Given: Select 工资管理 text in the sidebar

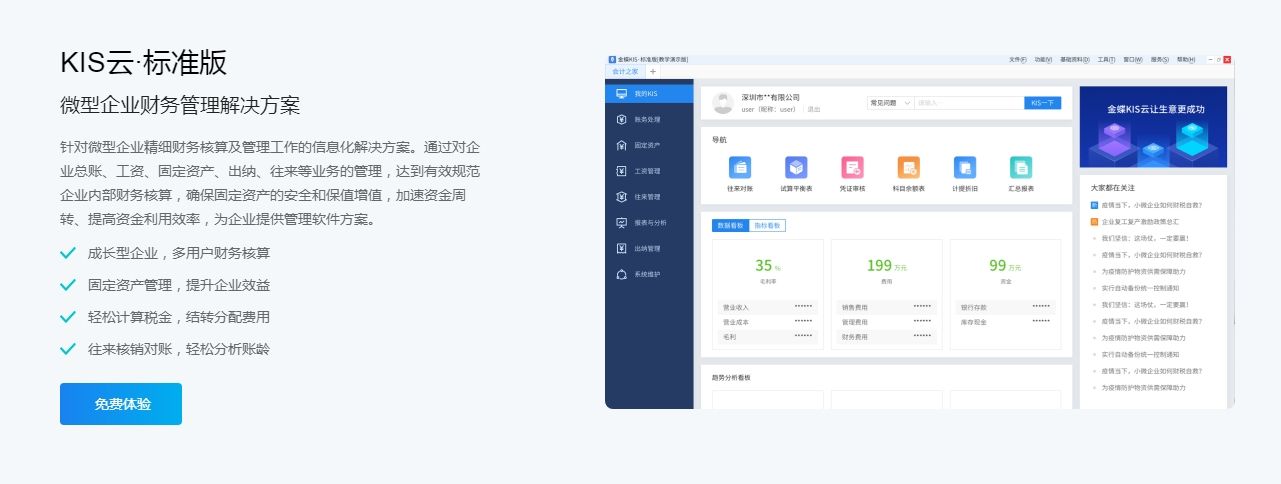Looking at the screenshot, I should coord(647,171).
